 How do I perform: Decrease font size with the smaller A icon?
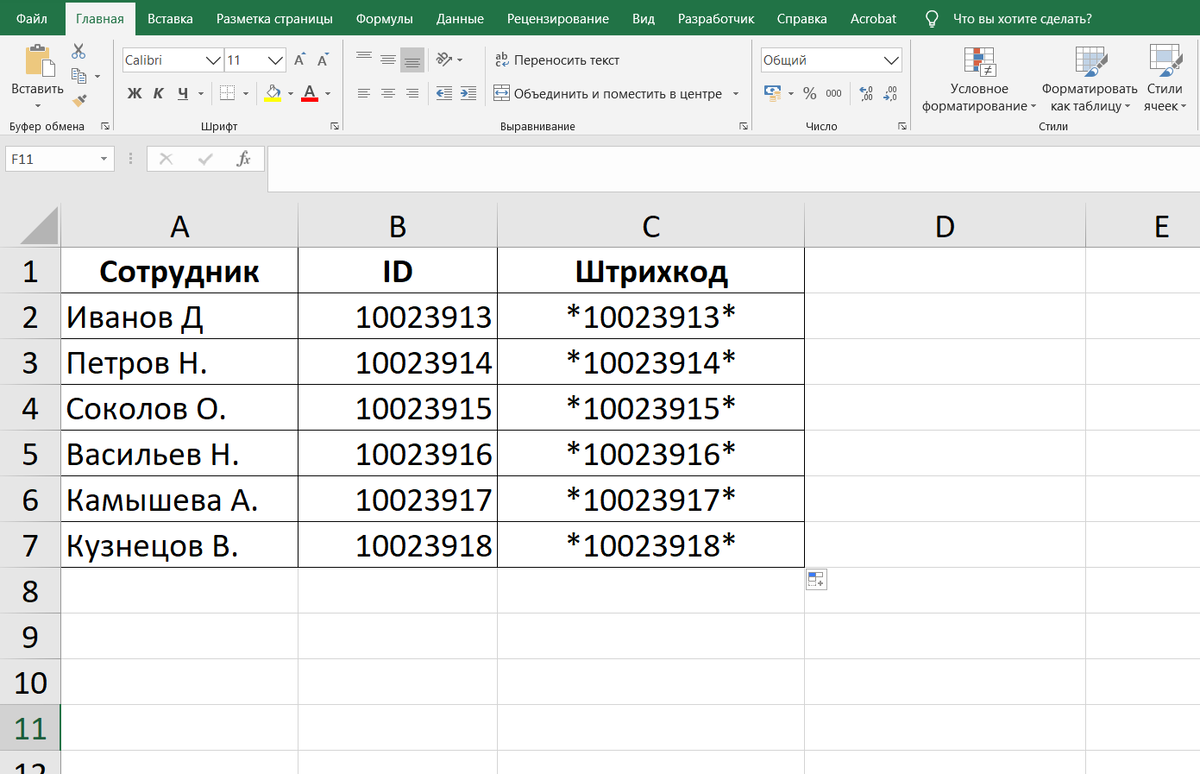(x=321, y=60)
